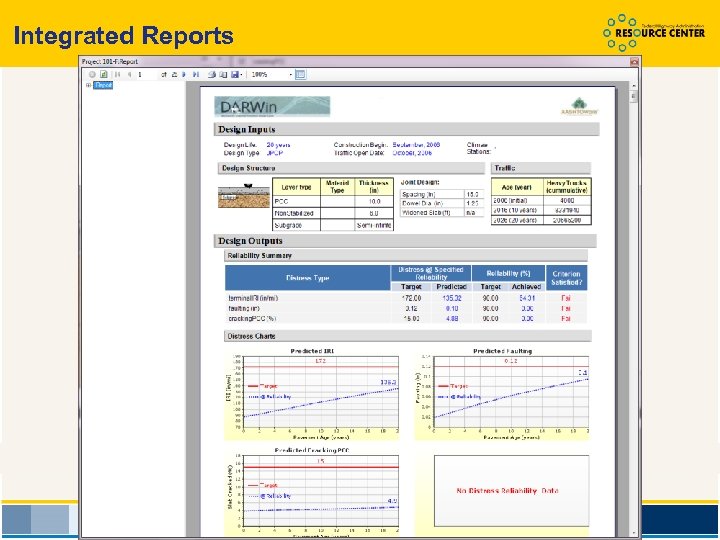
Task: Click the Design Structure header
Action: tap(351, 168)
